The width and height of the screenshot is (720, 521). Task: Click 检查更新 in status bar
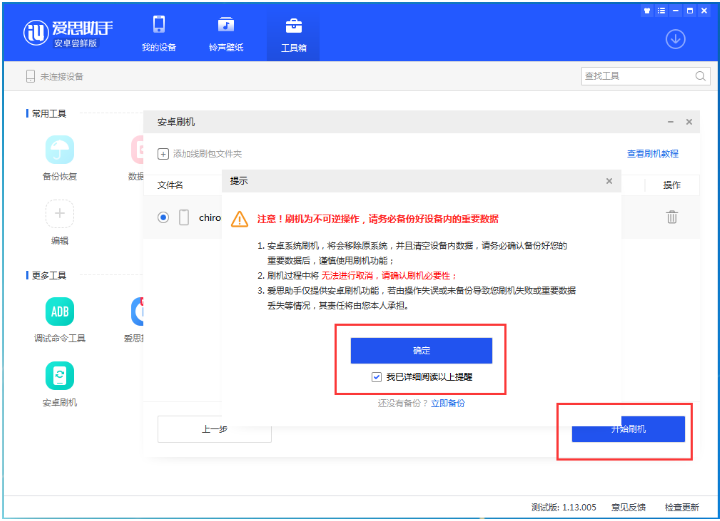pos(682,507)
